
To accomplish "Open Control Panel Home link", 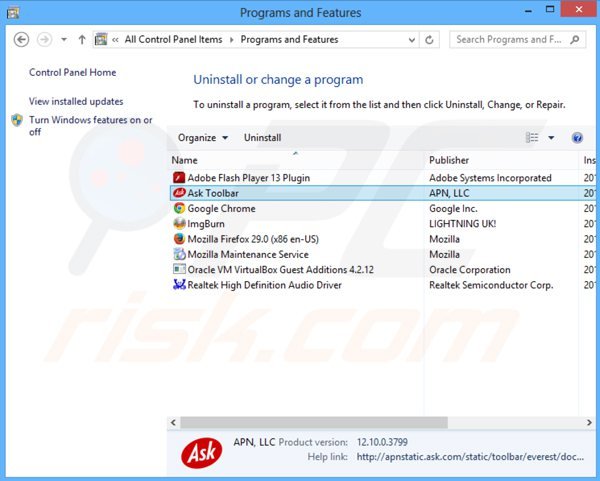I will [73, 72].
